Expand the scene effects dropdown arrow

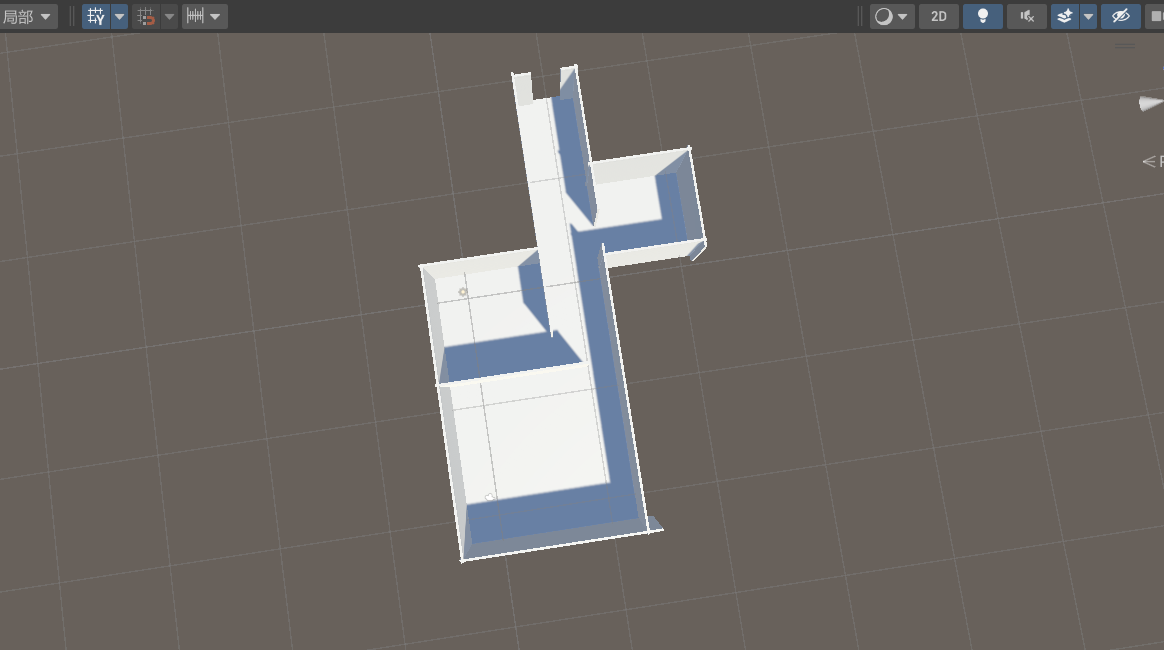click(1088, 16)
